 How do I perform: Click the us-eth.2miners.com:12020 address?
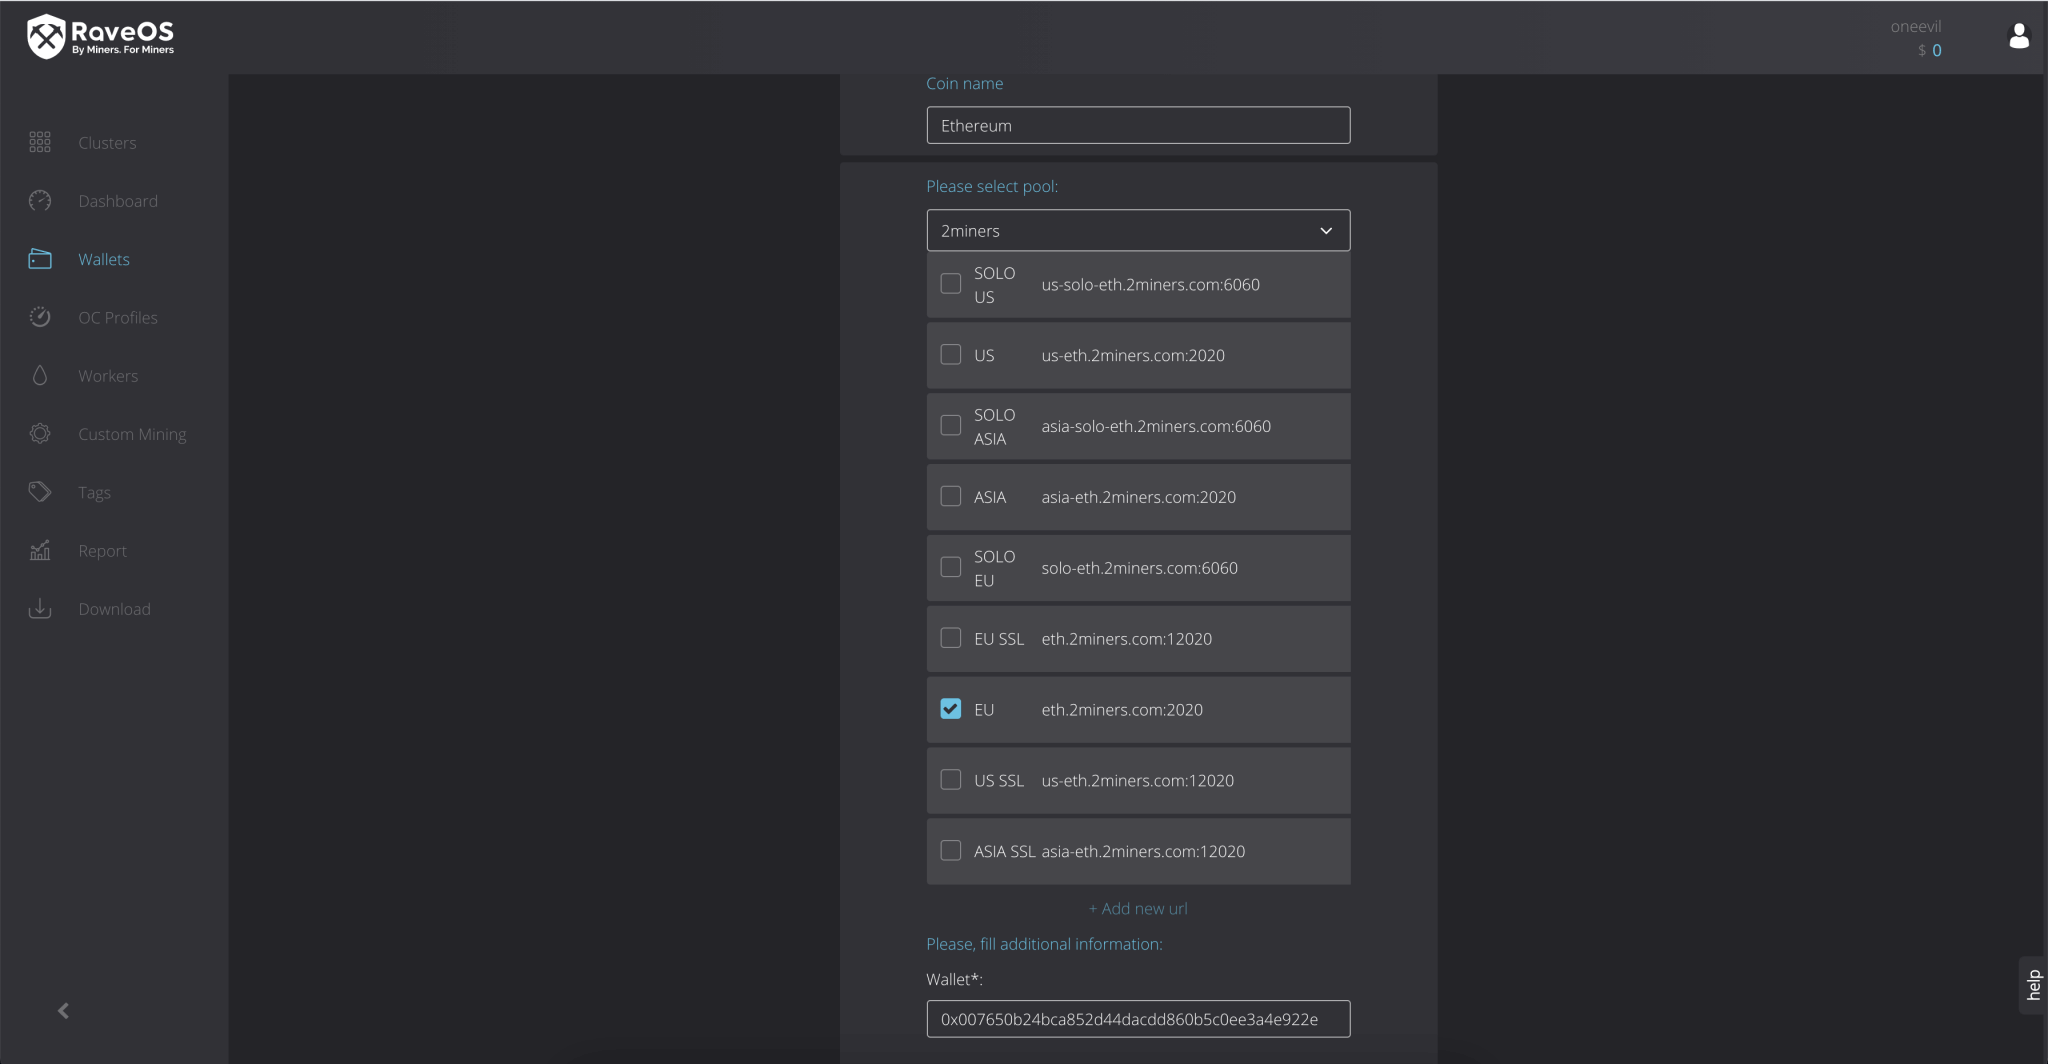pyautogui.click(x=1137, y=781)
